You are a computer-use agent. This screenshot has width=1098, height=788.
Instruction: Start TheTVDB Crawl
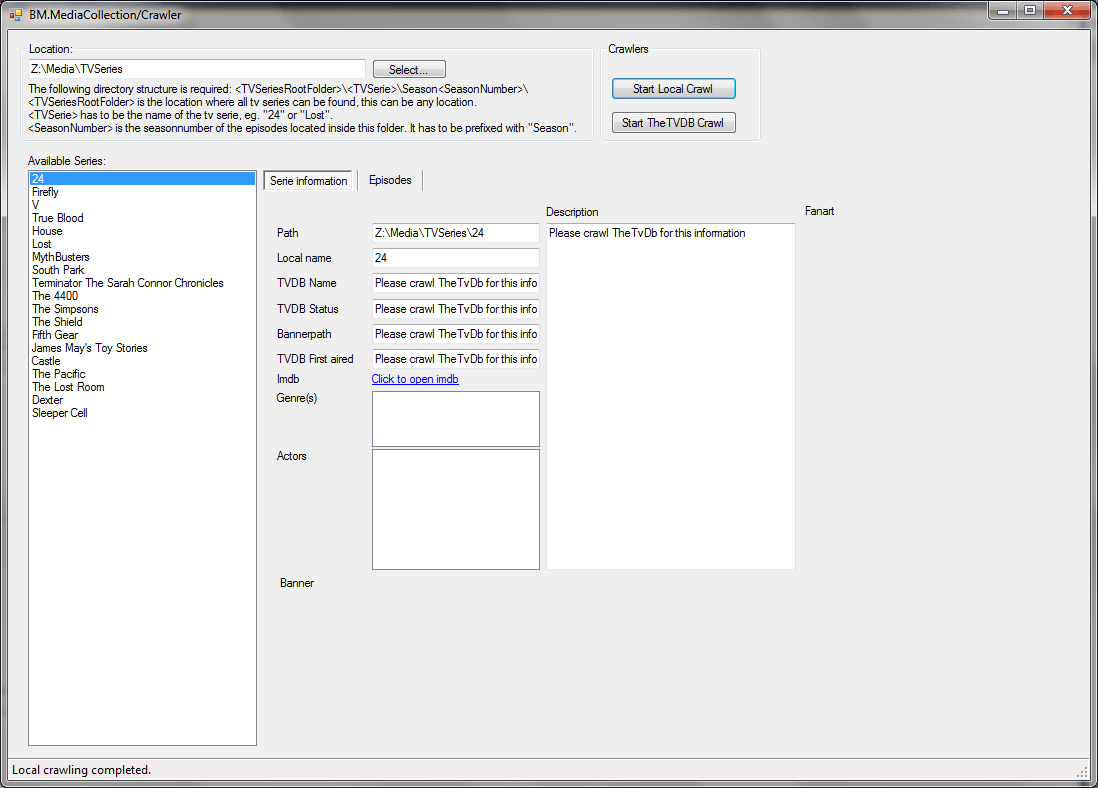673,123
